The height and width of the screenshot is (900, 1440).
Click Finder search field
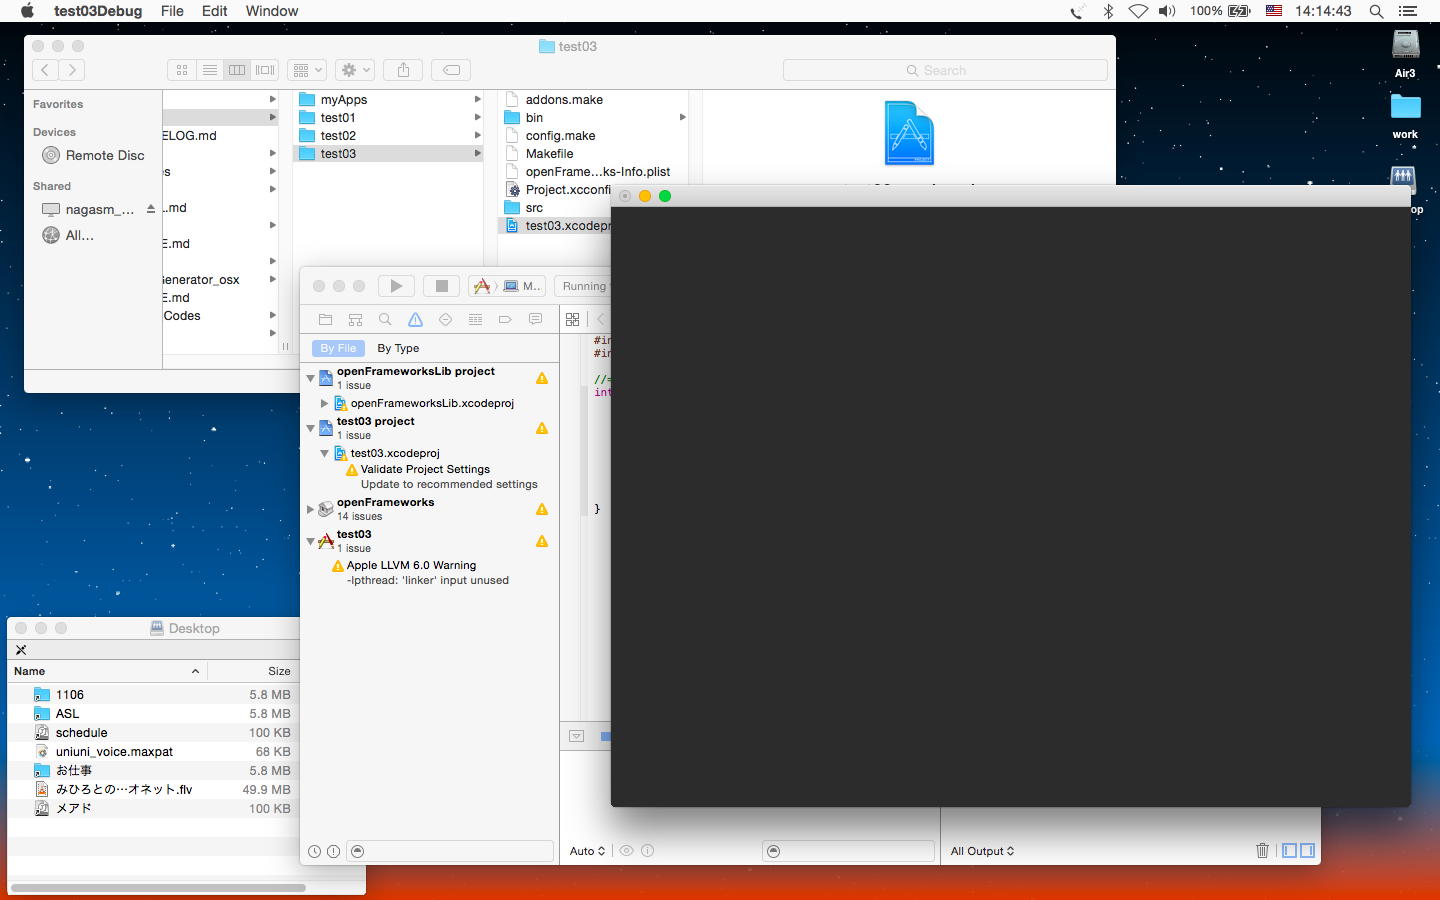coord(945,70)
